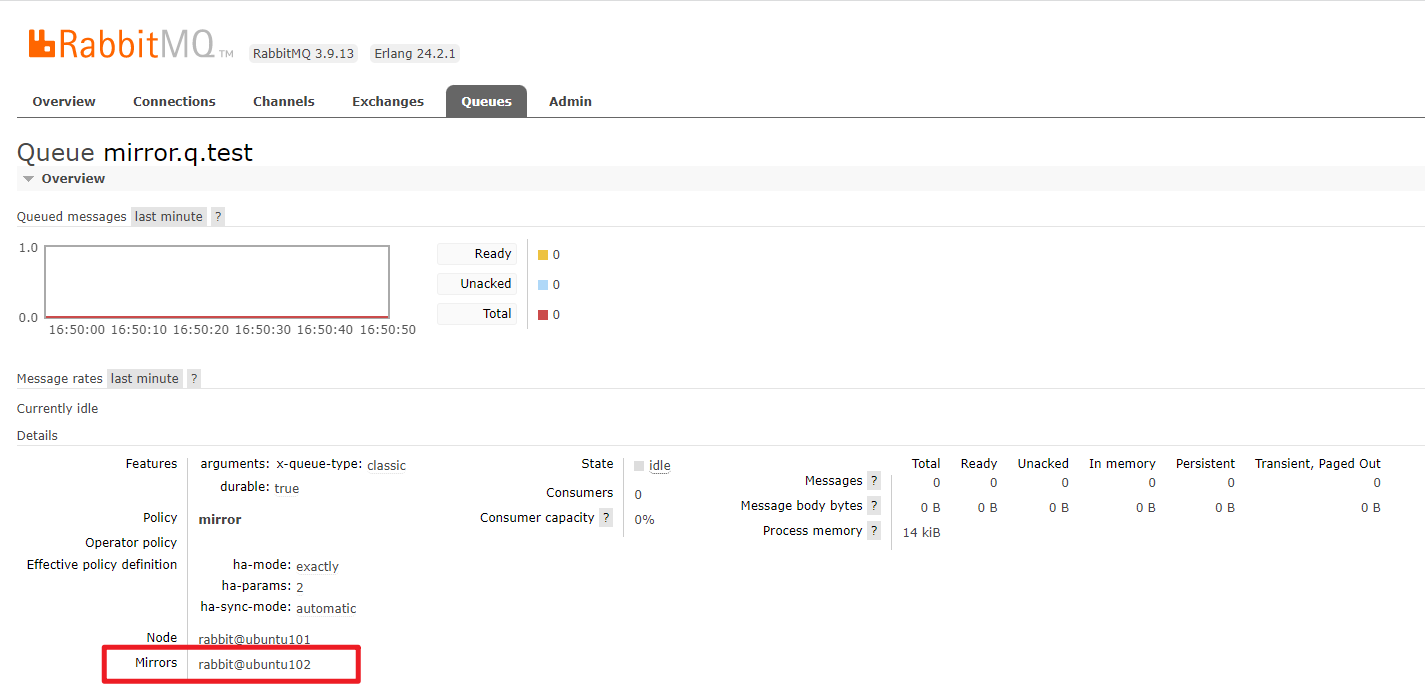Viewport: 1425px width, 694px height.
Task: Open the Admin tab
Action: pyautogui.click(x=570, y=101)
